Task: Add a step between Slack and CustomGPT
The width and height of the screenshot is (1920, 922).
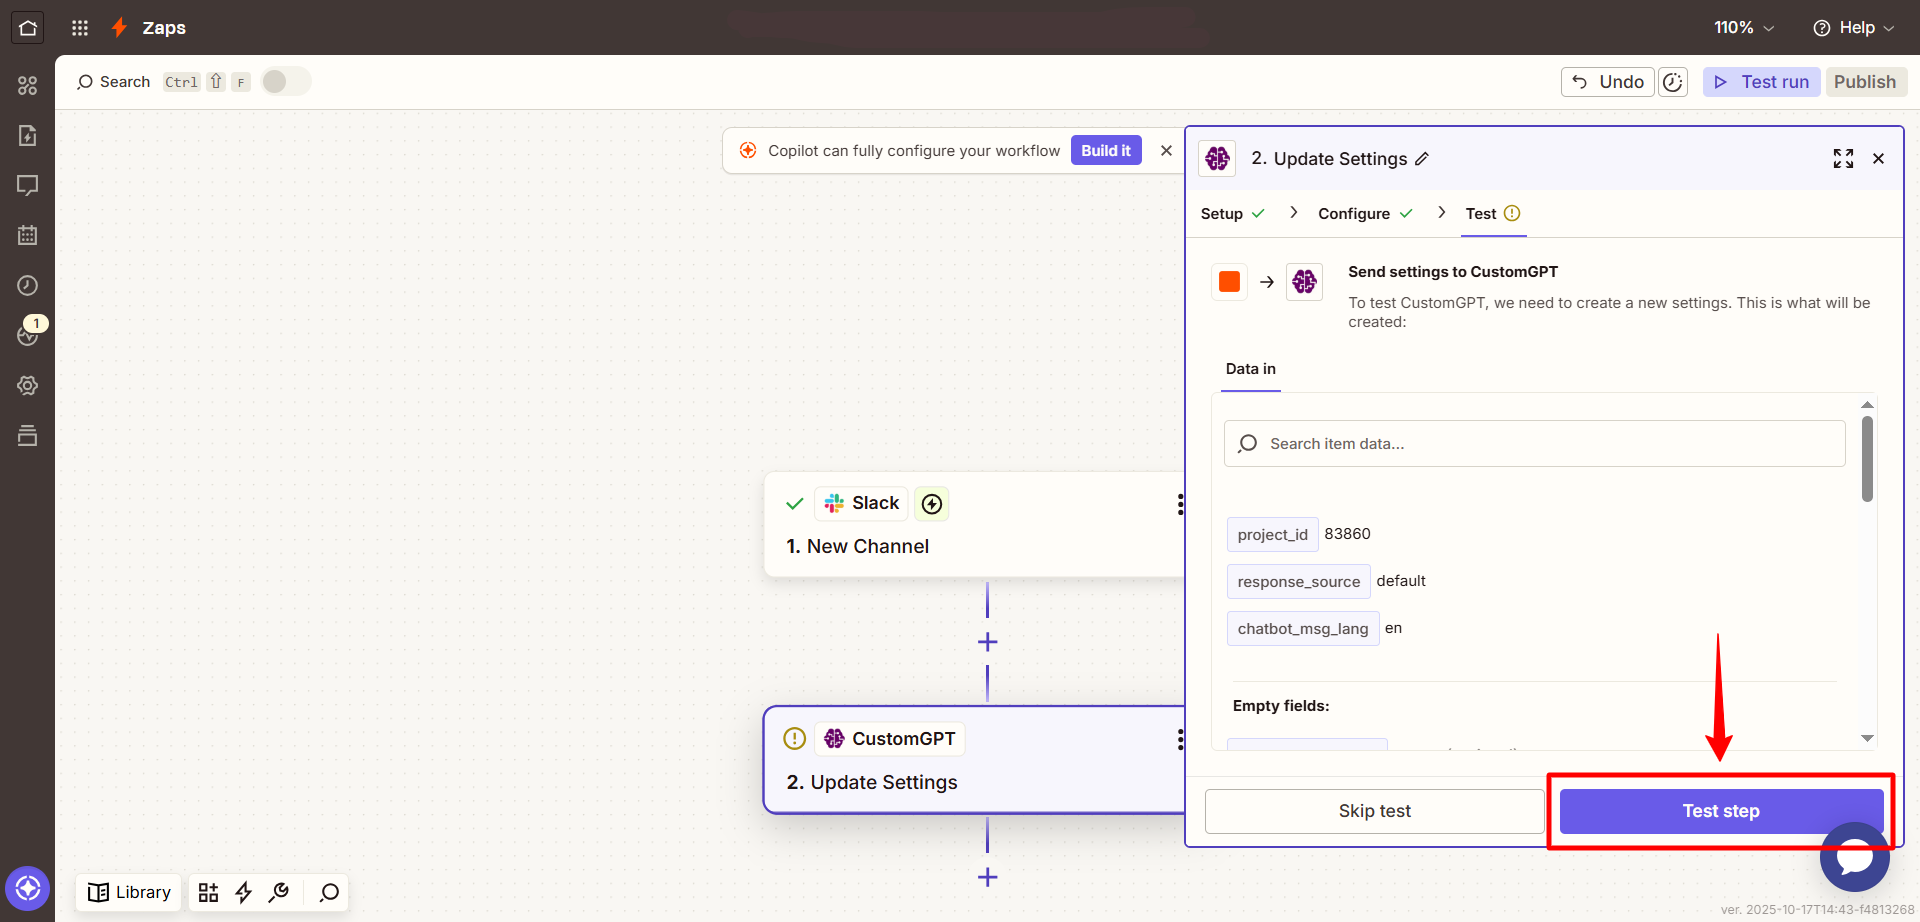Action: (987, 642)
